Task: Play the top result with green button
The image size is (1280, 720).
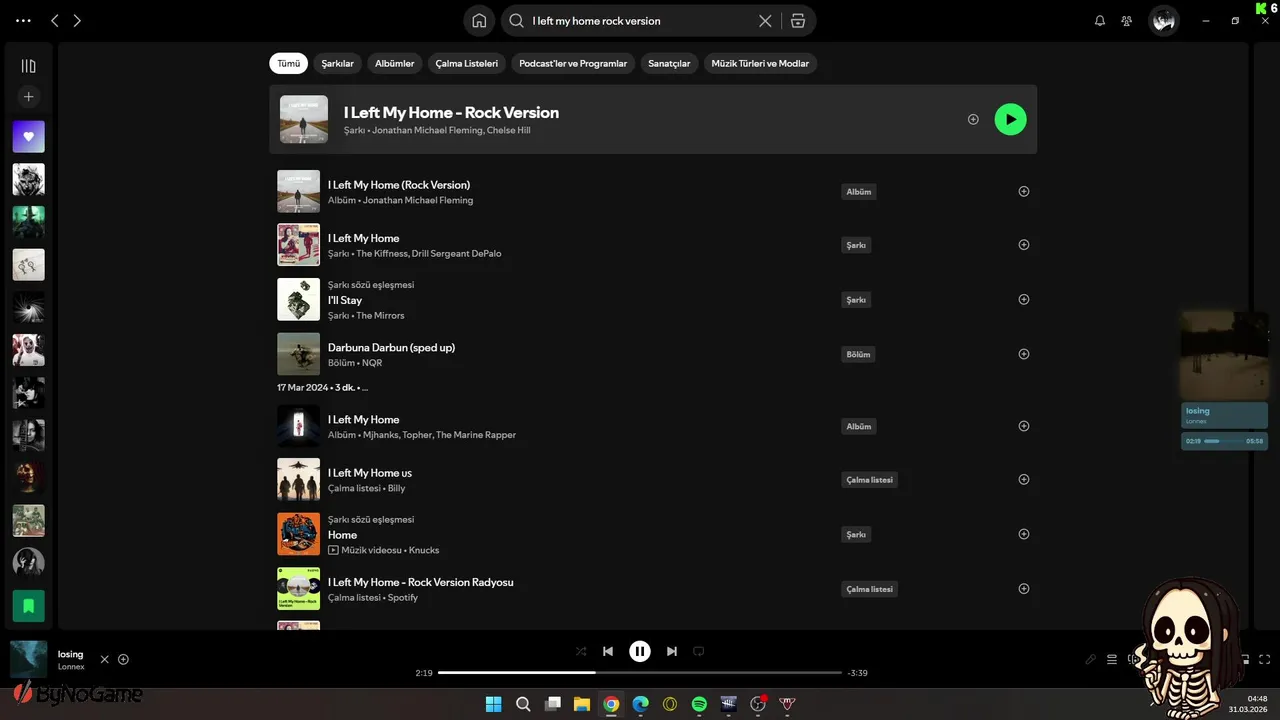Action: [x=1010, y=119]
